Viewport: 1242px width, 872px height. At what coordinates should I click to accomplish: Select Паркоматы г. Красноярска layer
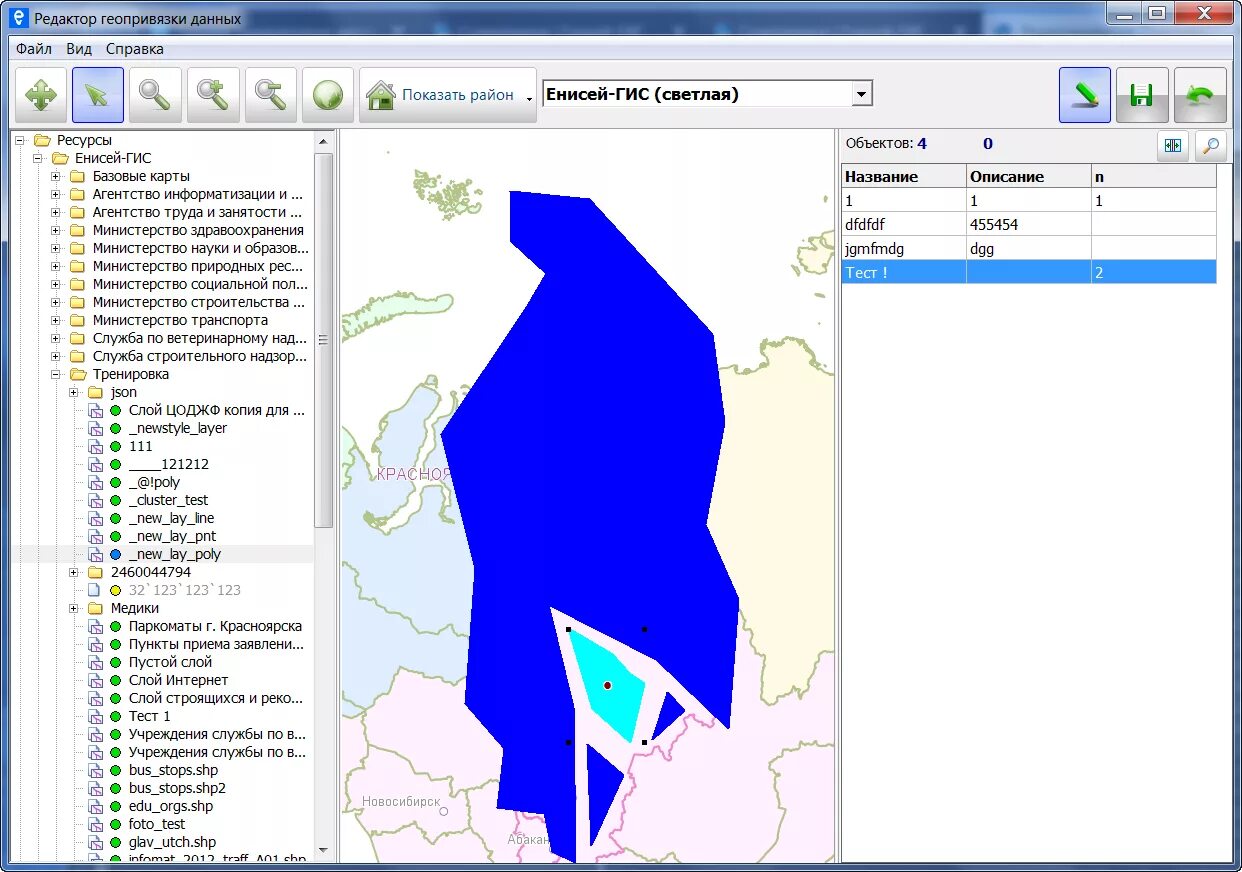point(215,626)
